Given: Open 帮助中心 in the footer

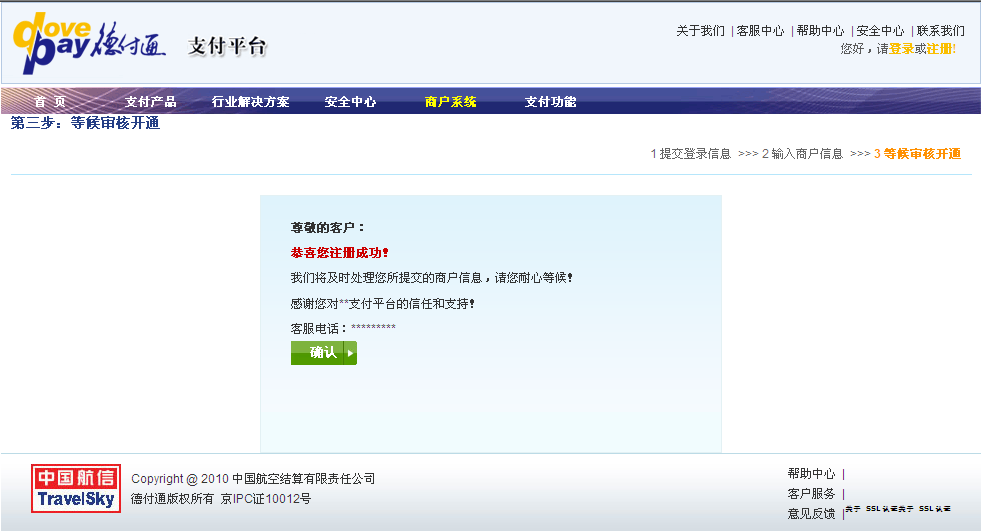Looking at the screenshot, I should click(x=811, y=474).
